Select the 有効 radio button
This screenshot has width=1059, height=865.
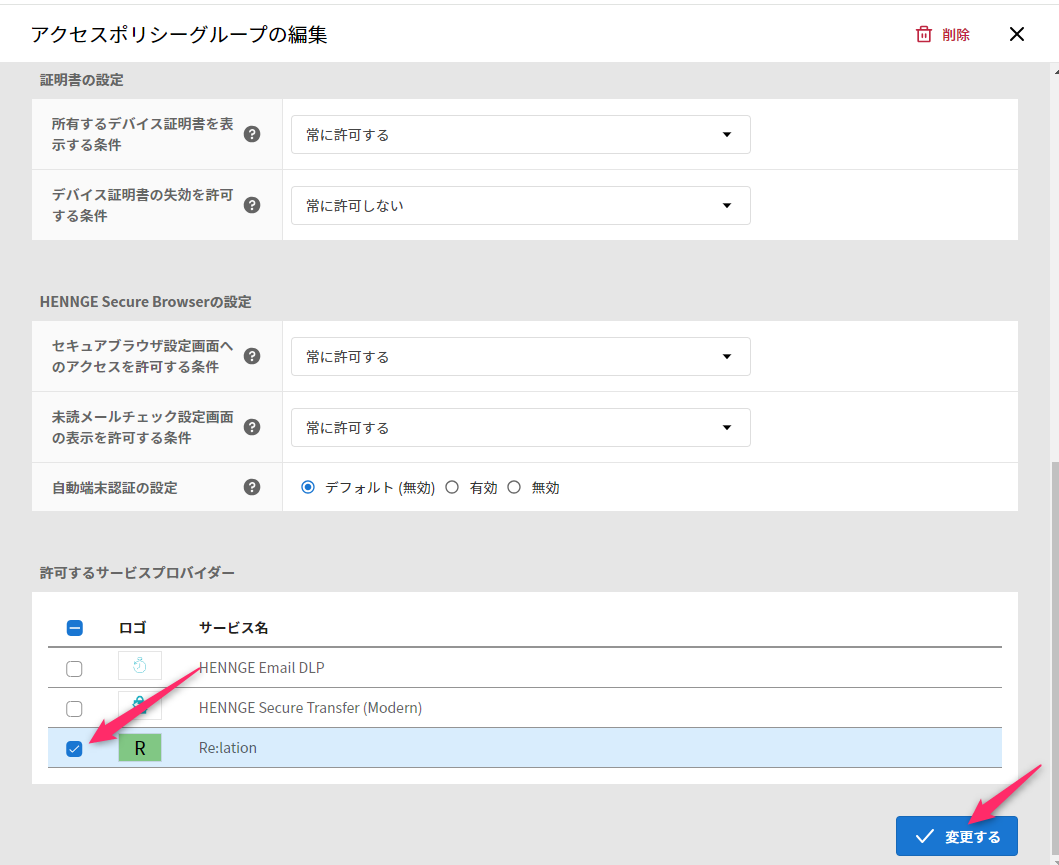(x=452, y=488)
